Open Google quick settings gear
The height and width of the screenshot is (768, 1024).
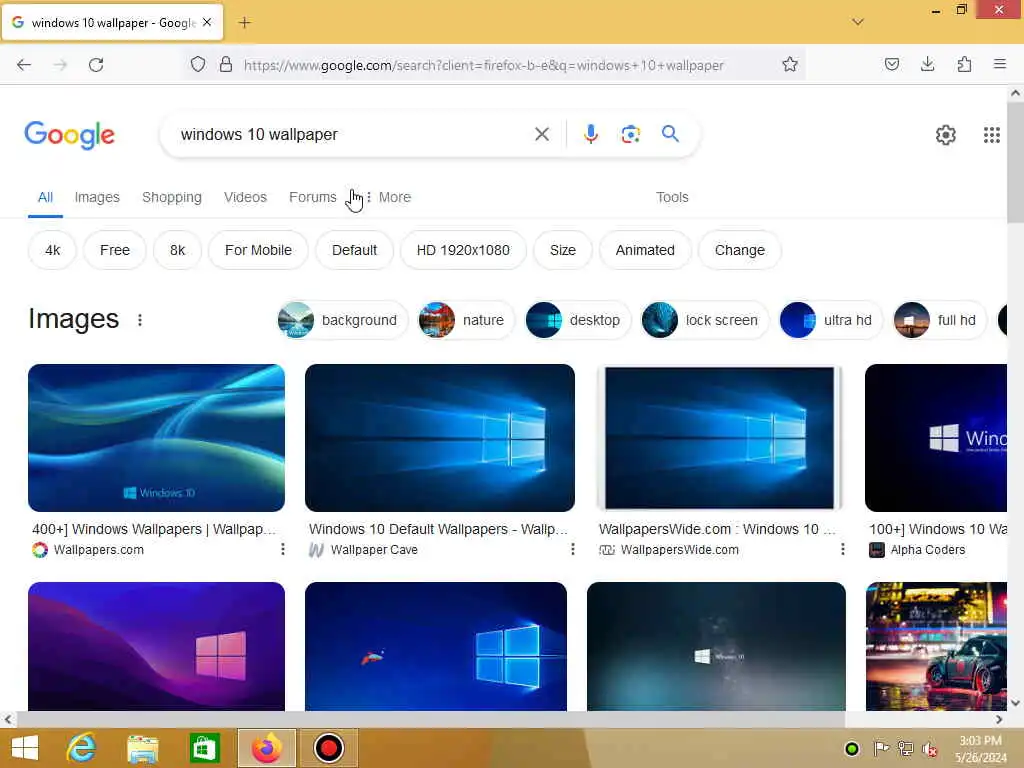946,135
